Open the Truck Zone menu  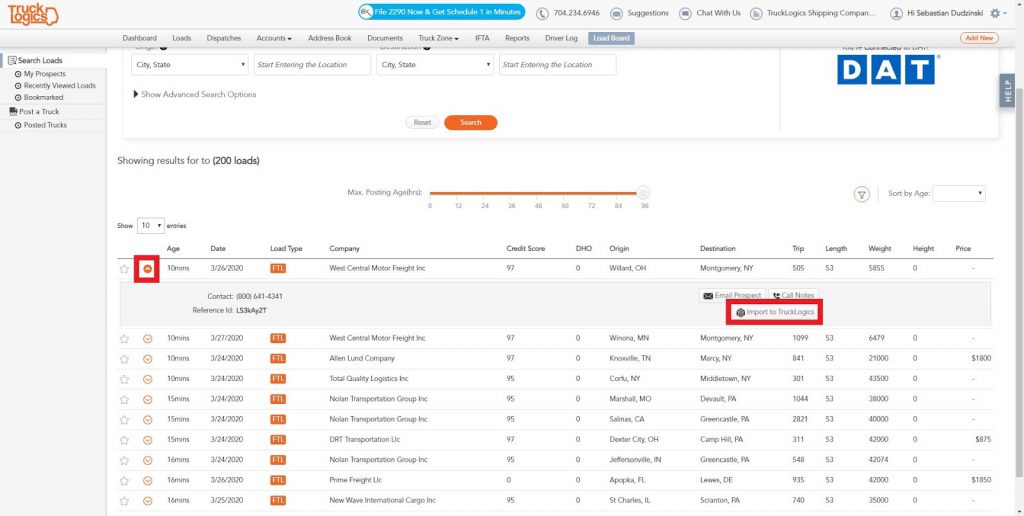438,39
